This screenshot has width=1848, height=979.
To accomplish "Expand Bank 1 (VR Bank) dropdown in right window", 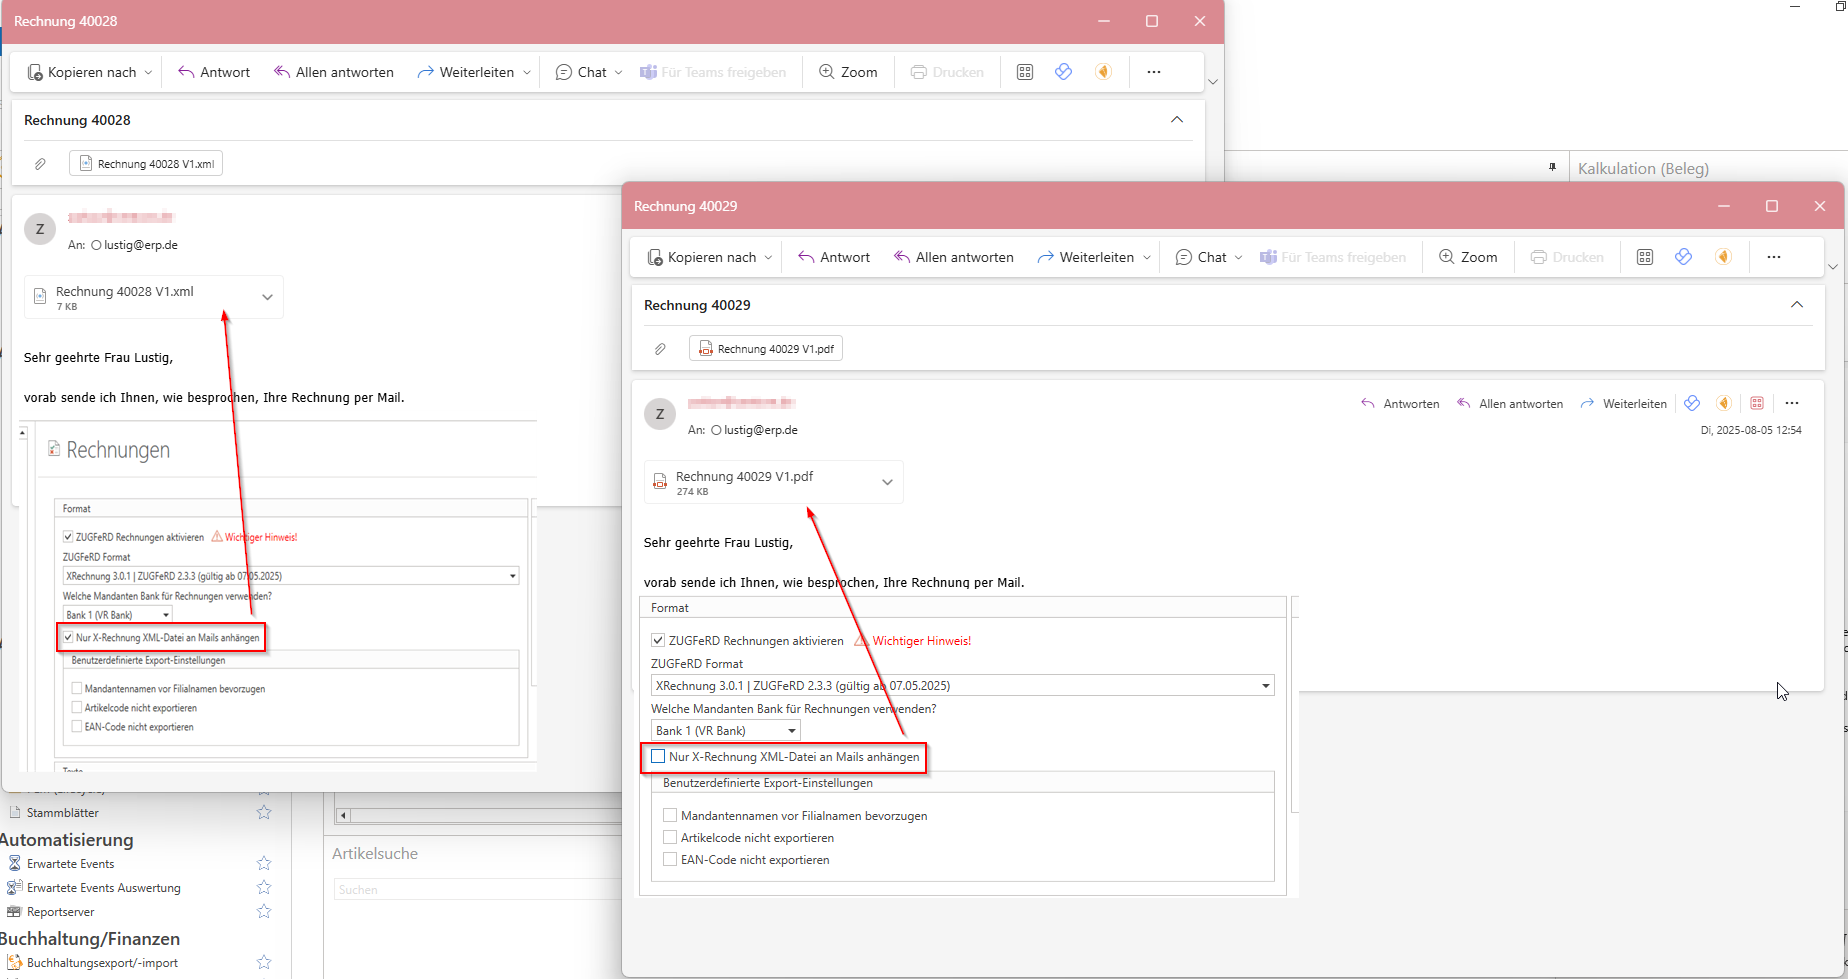I will pos(791,731).
